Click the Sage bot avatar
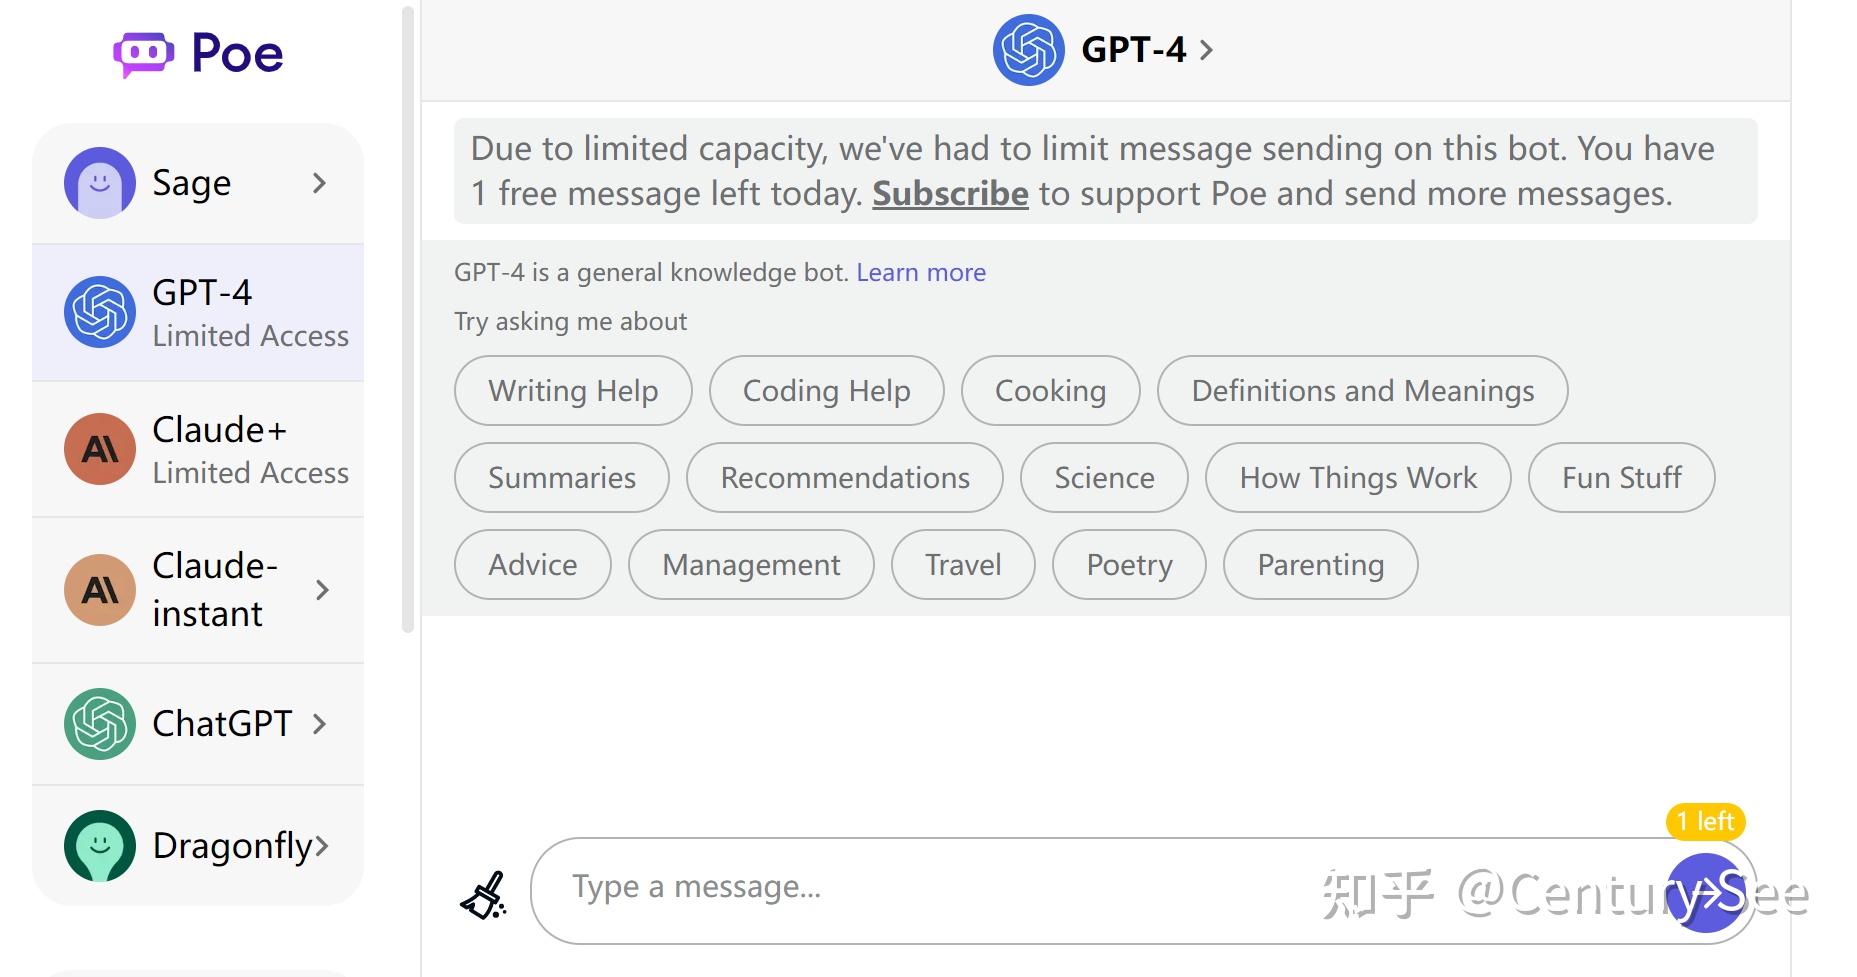The height and width of the screenshot is (977, 1857). coord(100,183)
